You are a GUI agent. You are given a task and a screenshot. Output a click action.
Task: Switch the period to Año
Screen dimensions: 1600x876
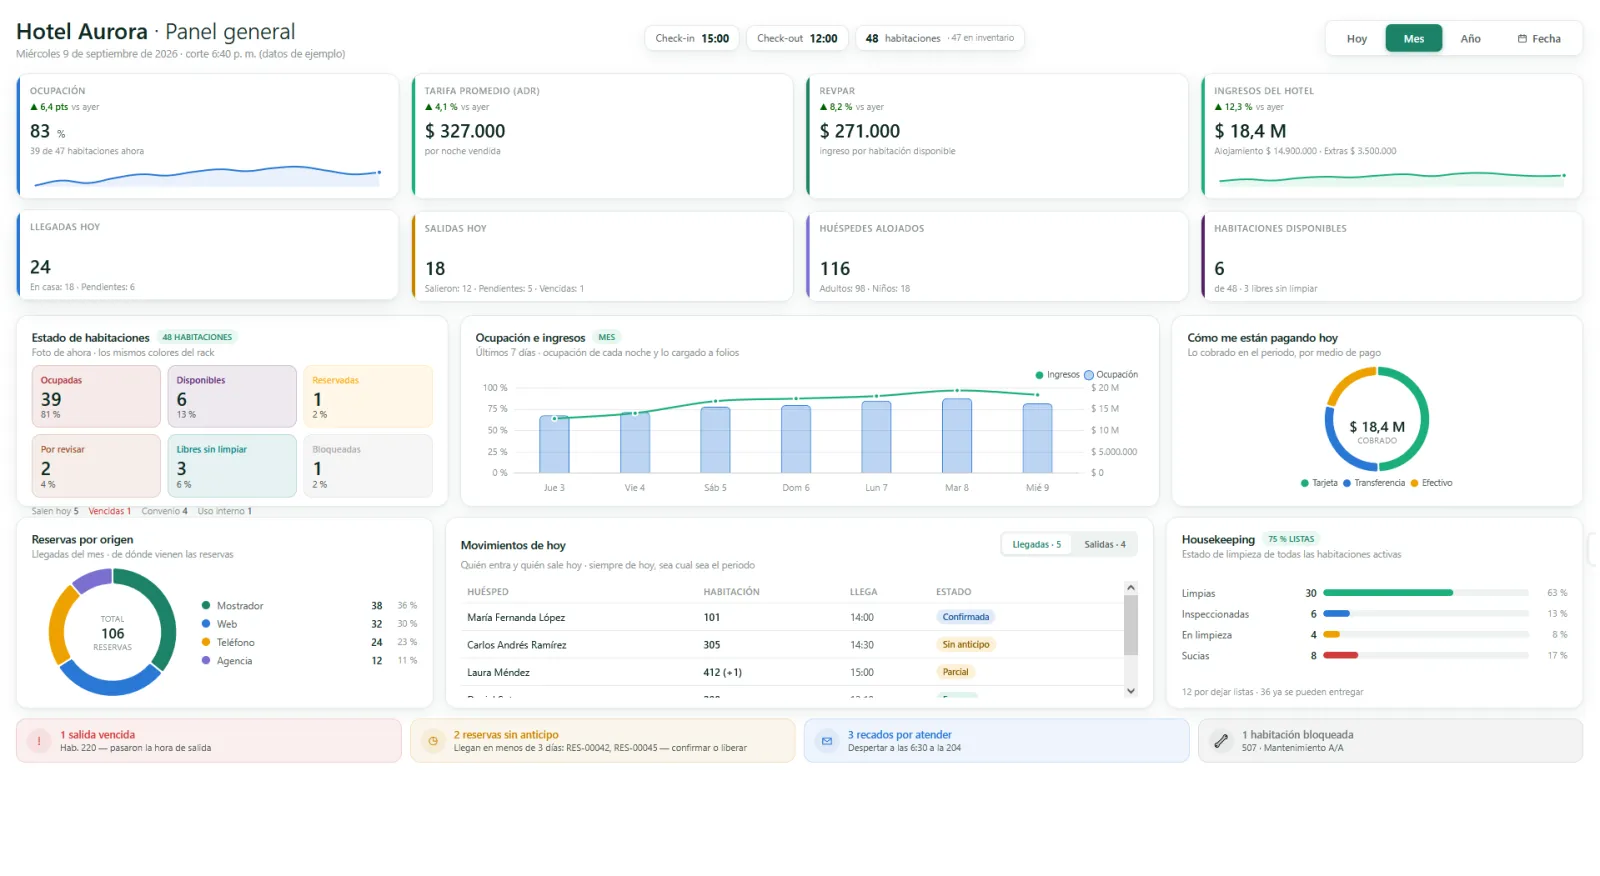click(1470, 39)
